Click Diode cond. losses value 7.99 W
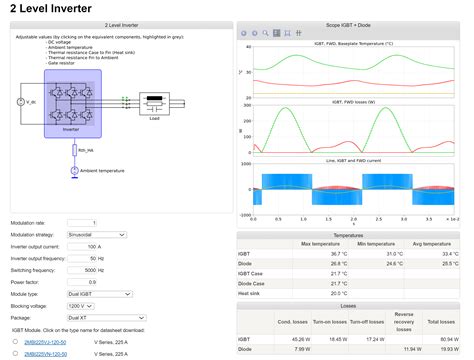The image size is (474, 360). [302, 349]
